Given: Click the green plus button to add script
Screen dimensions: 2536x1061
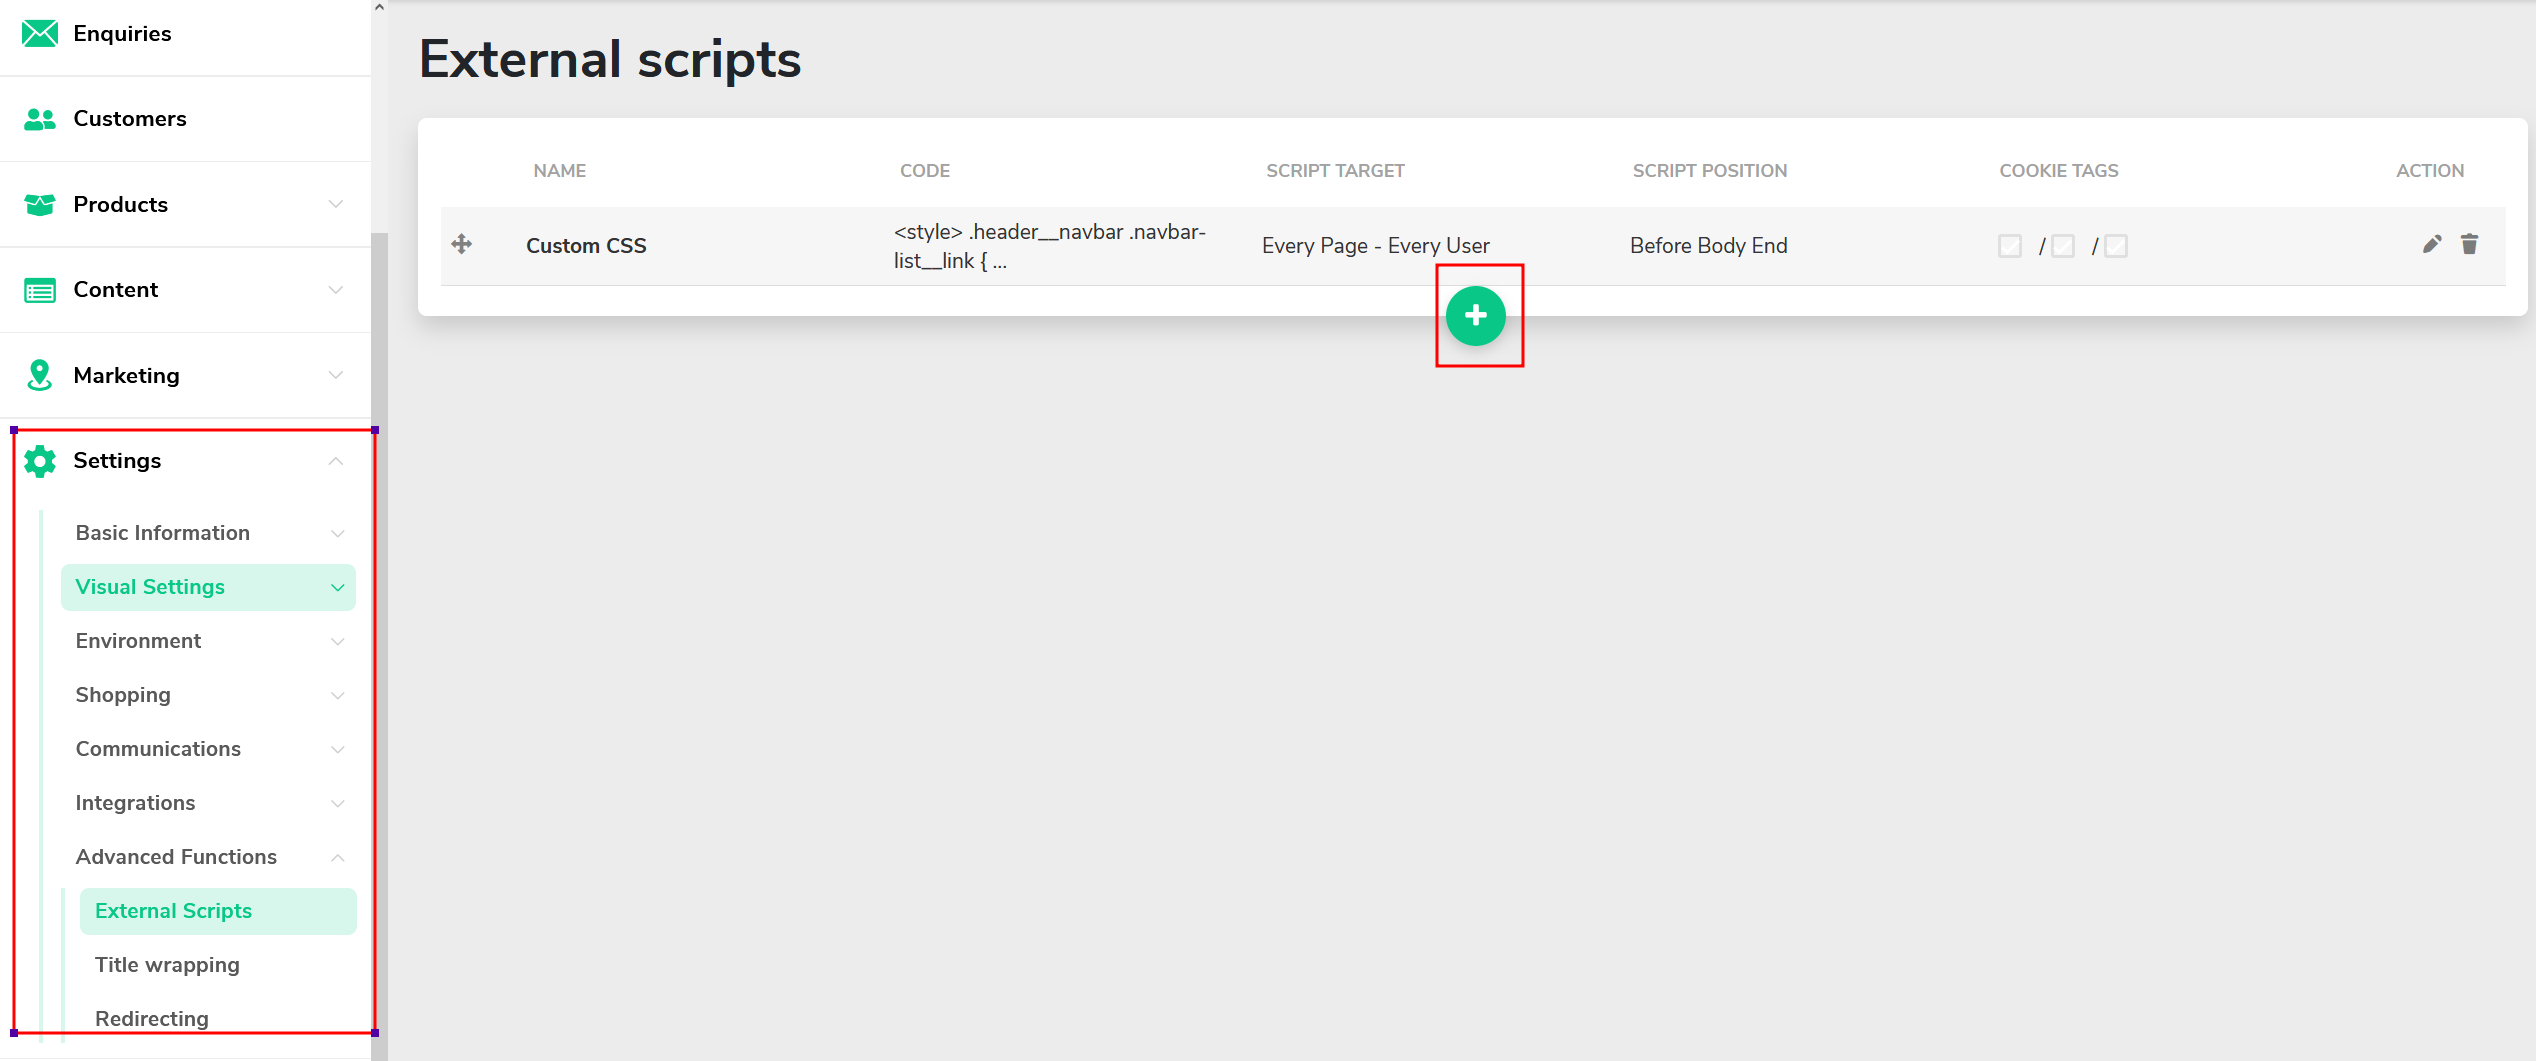Looking at the screenshot, I should [x=1477, y=315].
